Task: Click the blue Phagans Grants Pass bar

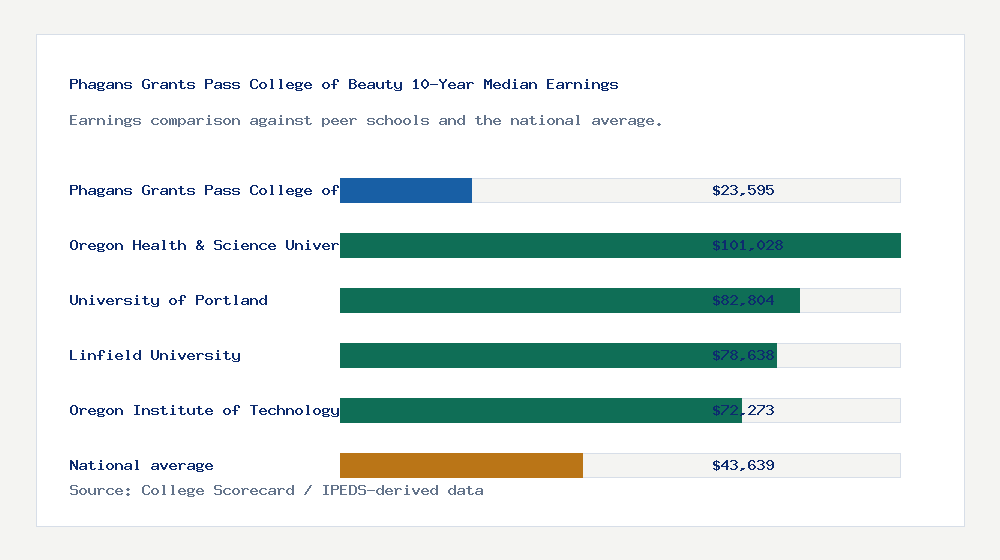Action: click(406, 191)
